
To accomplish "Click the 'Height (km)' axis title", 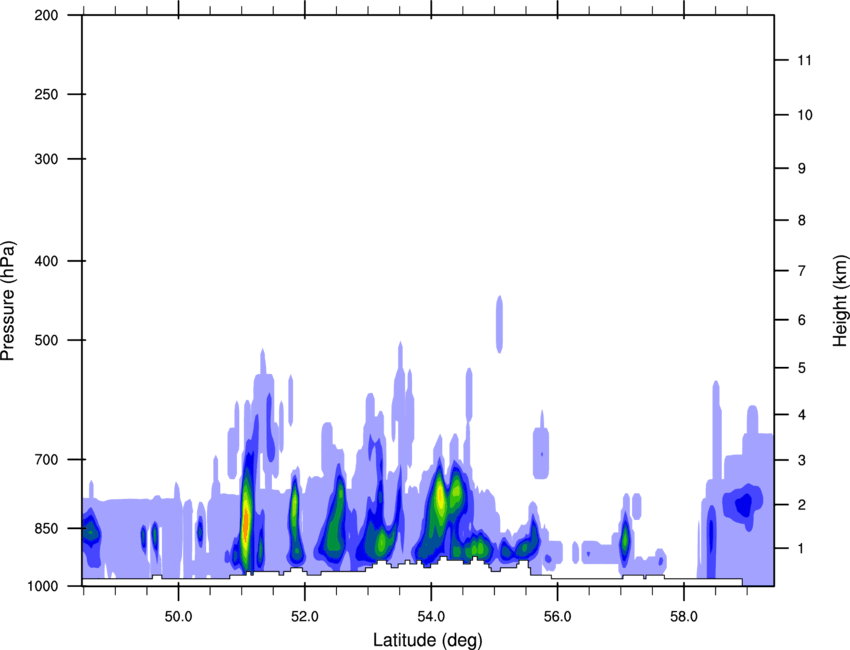I will coord(840,300).
